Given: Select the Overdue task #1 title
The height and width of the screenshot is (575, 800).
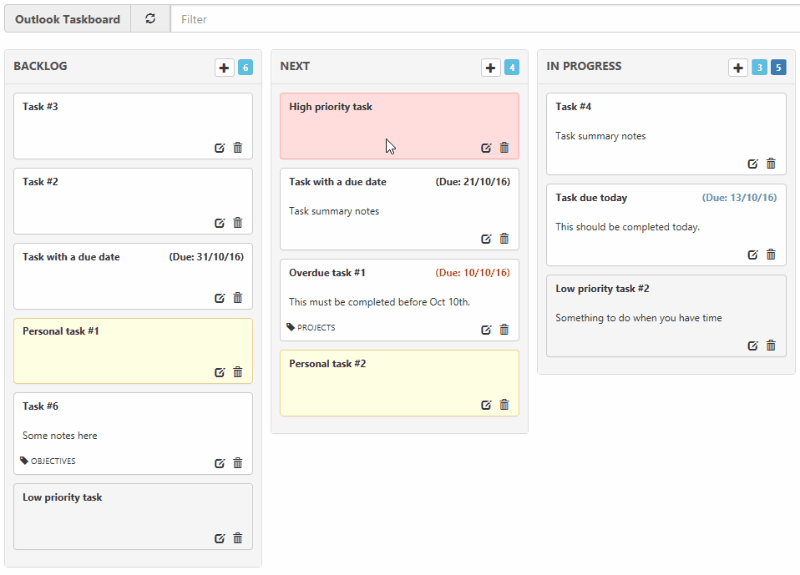Looking at the screenshot, I should [327, 272].
